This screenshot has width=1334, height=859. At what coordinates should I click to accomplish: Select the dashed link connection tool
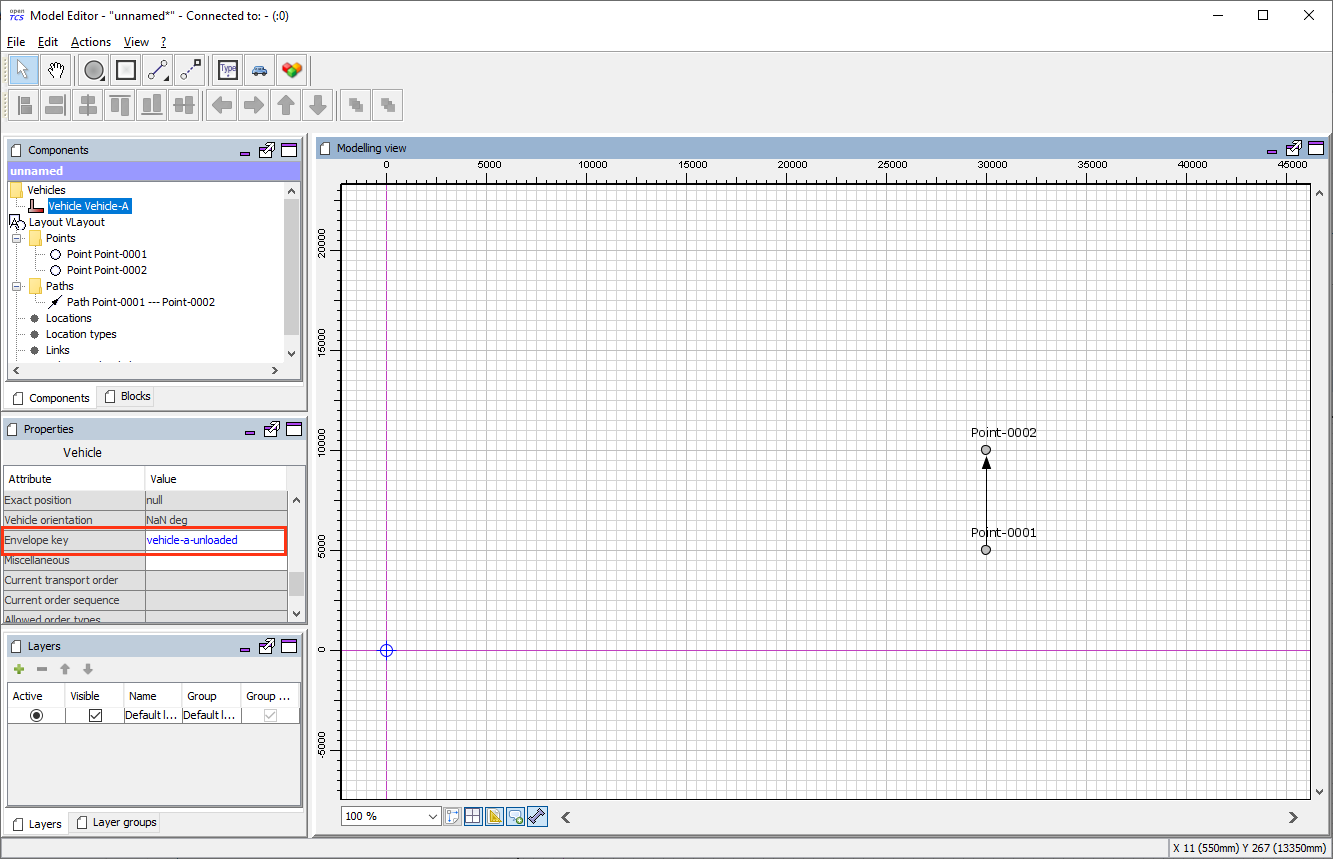point(189,70)
